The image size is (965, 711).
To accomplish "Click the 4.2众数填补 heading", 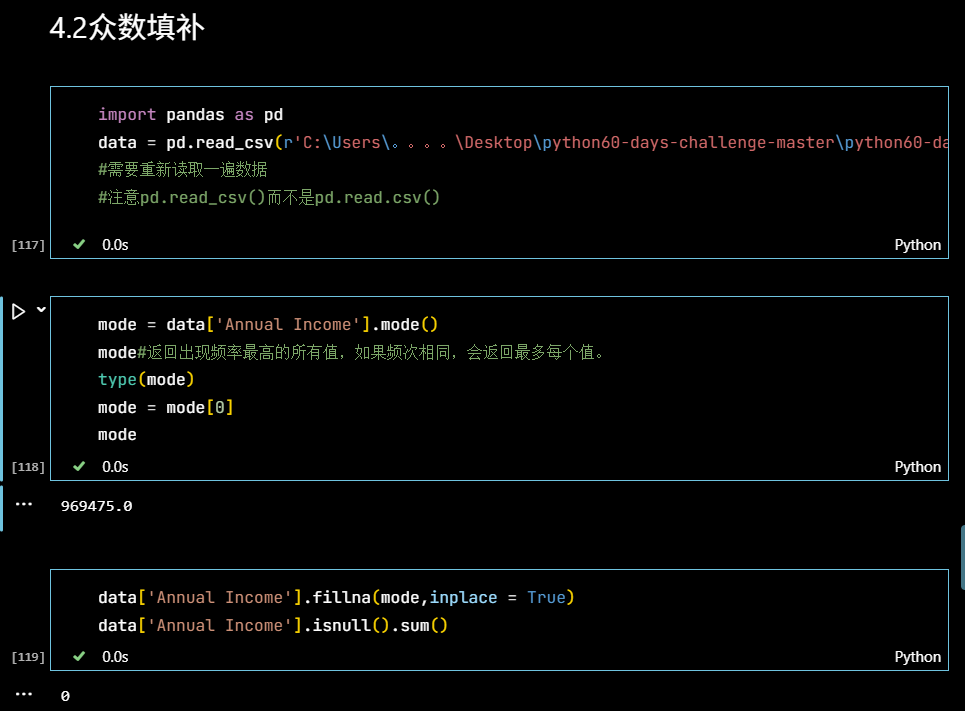I will (x=126, y=27).
